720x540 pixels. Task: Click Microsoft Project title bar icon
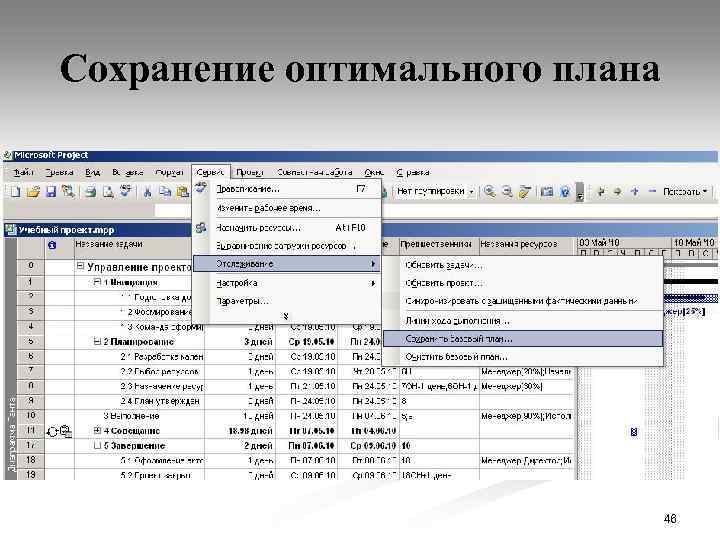tap(8, 155)
